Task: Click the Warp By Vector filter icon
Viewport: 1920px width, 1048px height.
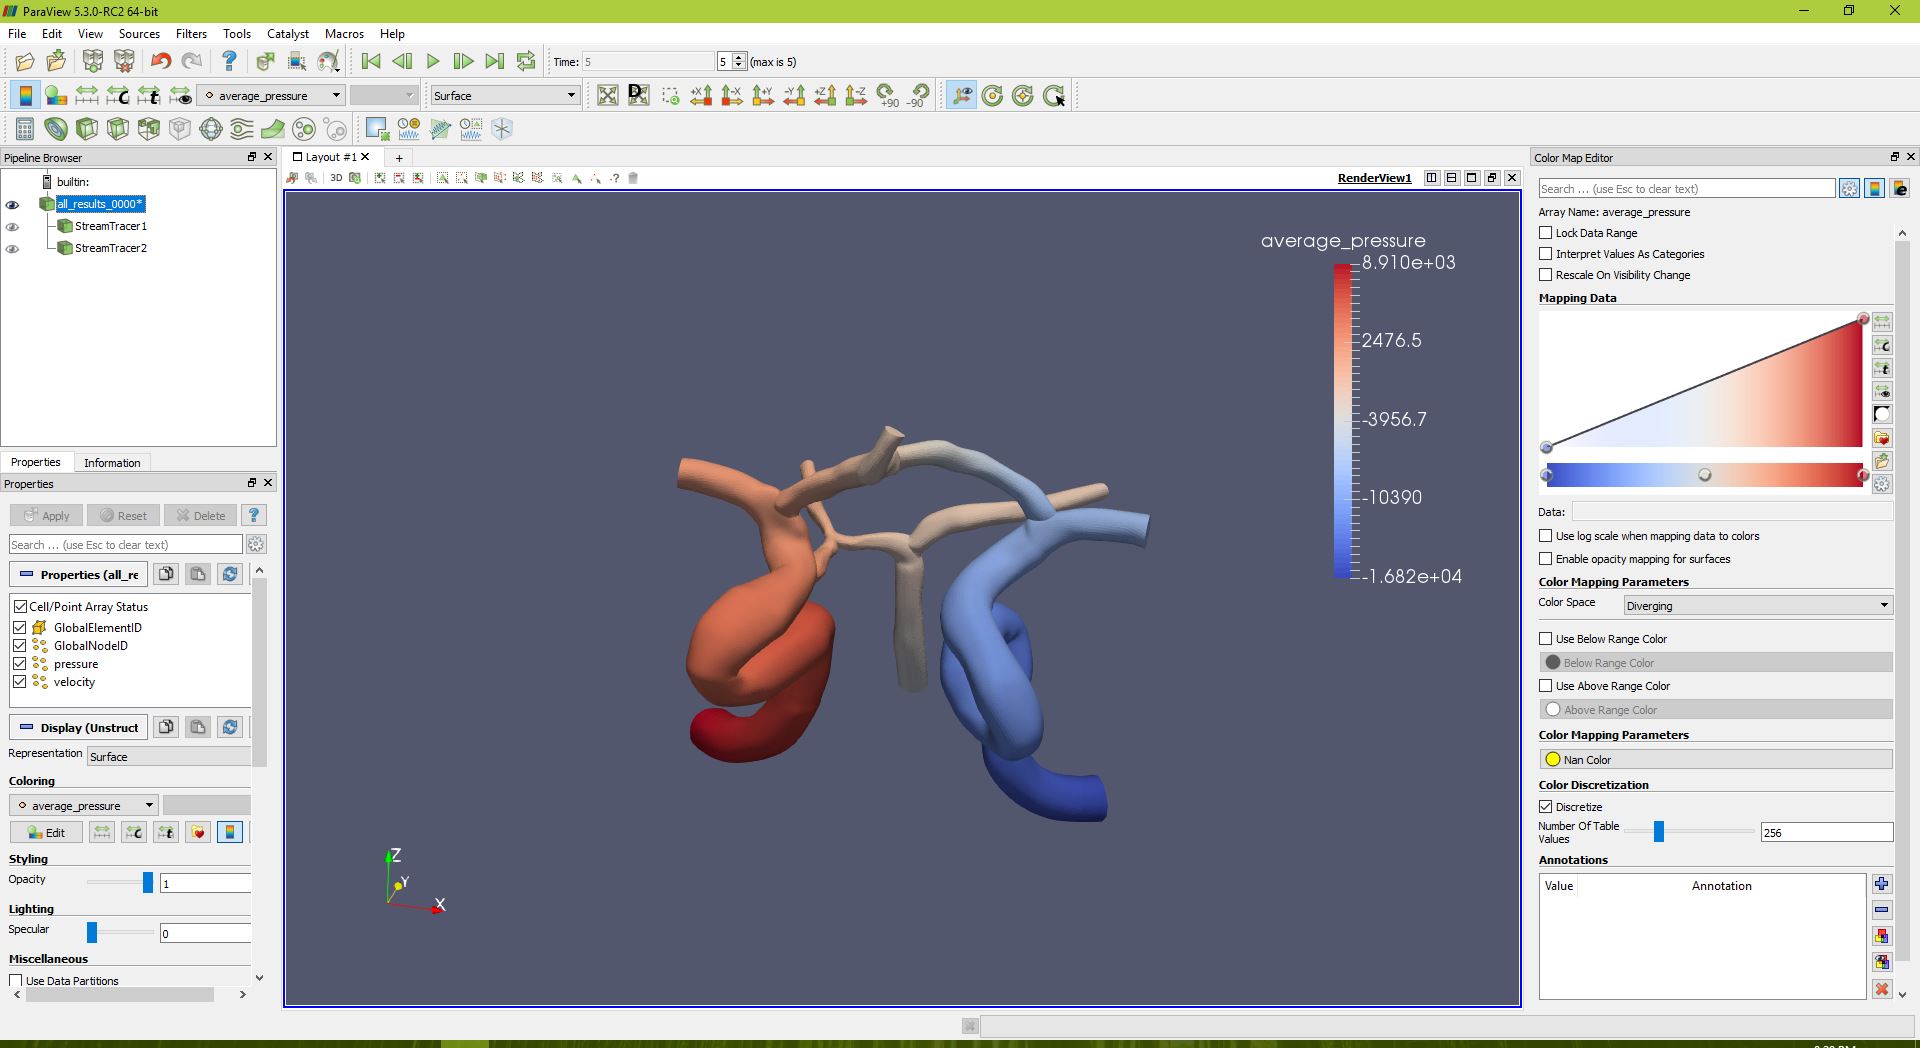Action: tap(272, 129)
